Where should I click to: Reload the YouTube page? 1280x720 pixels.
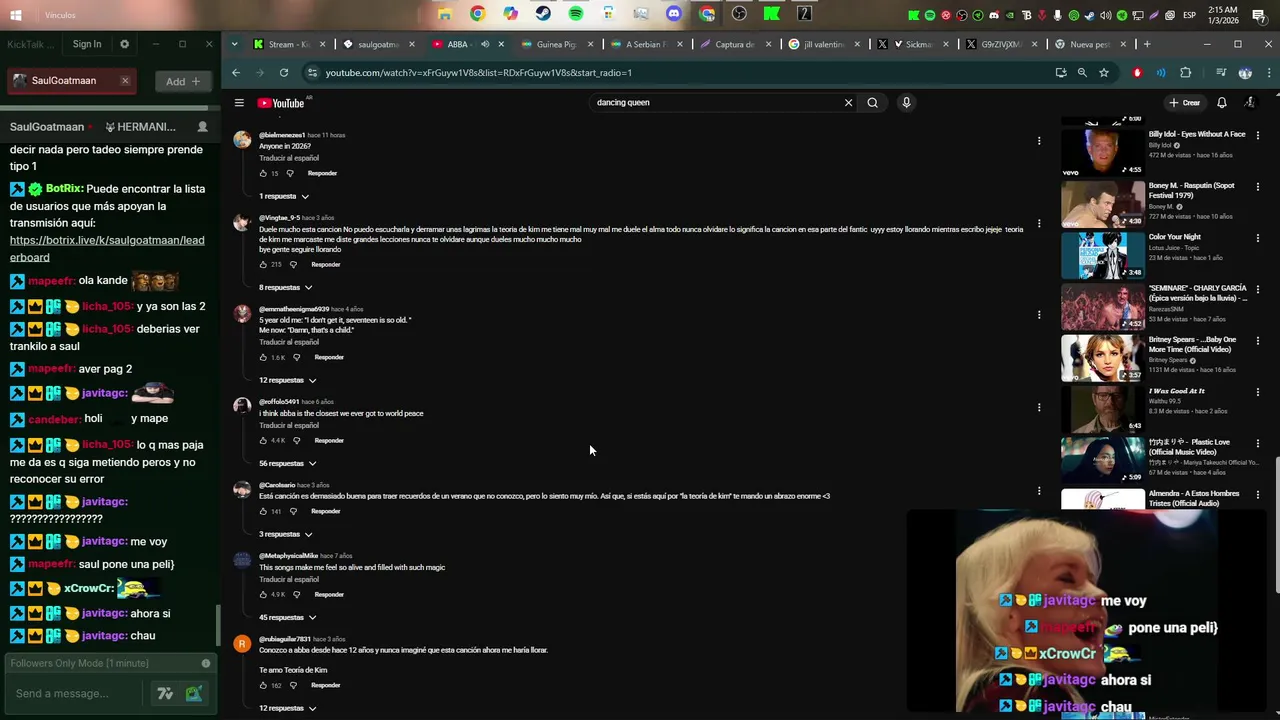coord(284,73)
